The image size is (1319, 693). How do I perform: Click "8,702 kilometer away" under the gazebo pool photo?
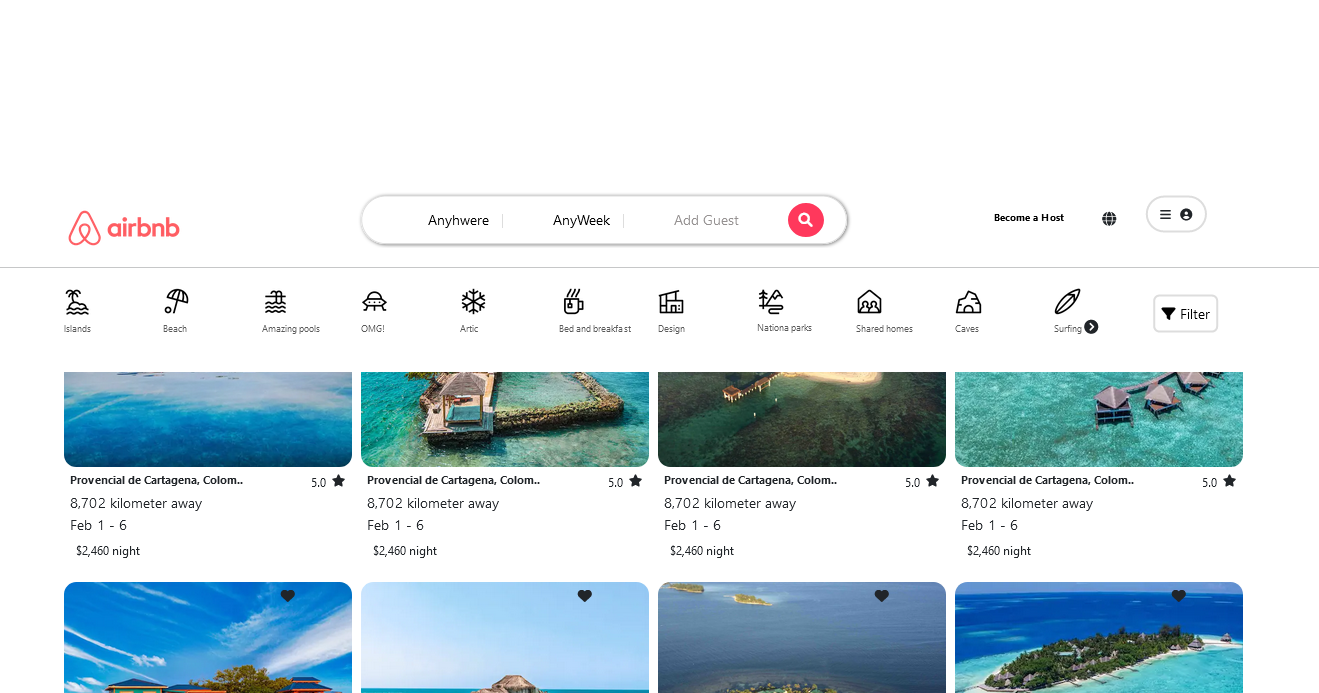(x=433, y=503)
